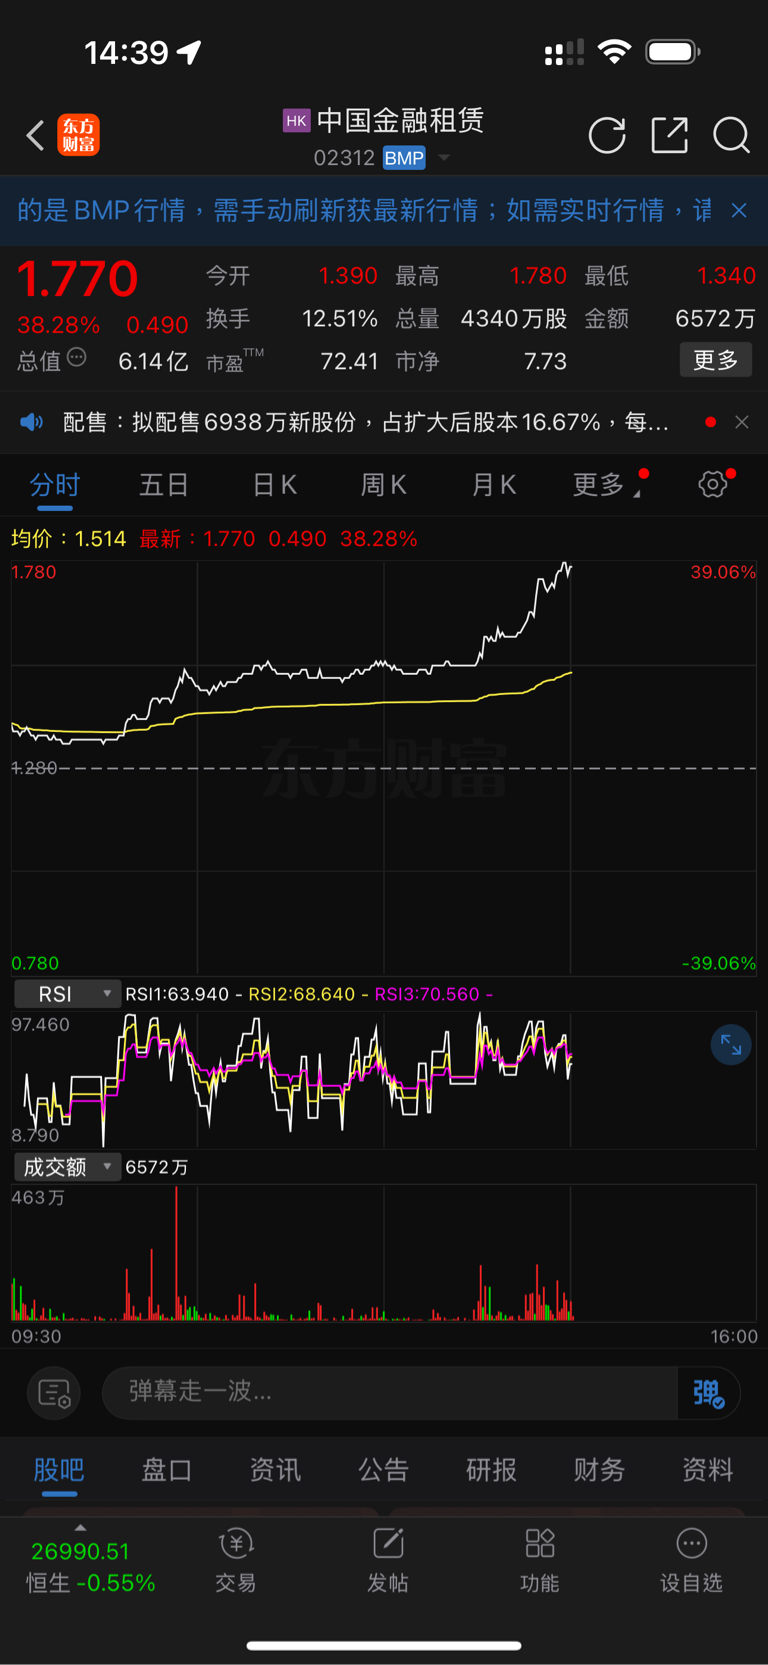The height and width of the screenshot is (1665, 768).
Task: Tap the 总量 4340万股 value
Action: [x=514, y=319]
